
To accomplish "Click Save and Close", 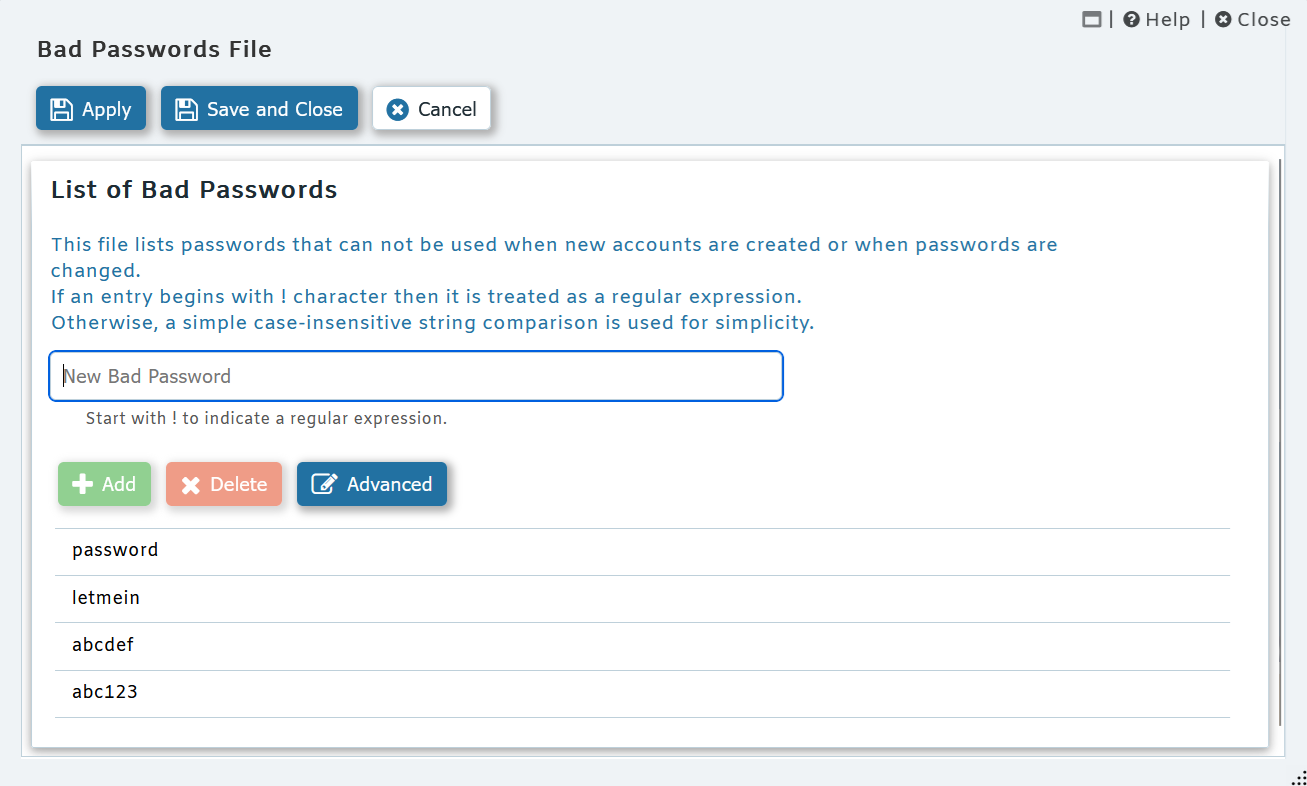I will [x=259, y=108].
